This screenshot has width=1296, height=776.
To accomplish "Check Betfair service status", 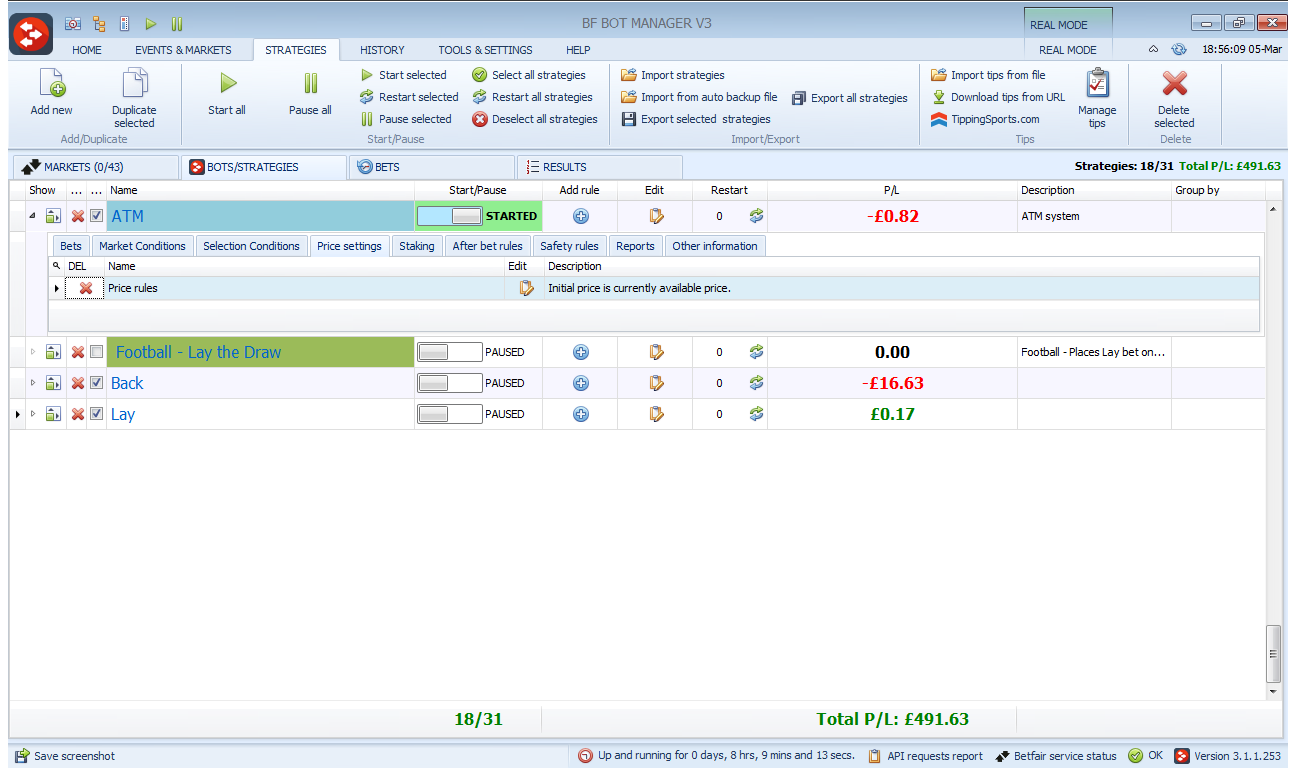I will [x=1056, y=756].
